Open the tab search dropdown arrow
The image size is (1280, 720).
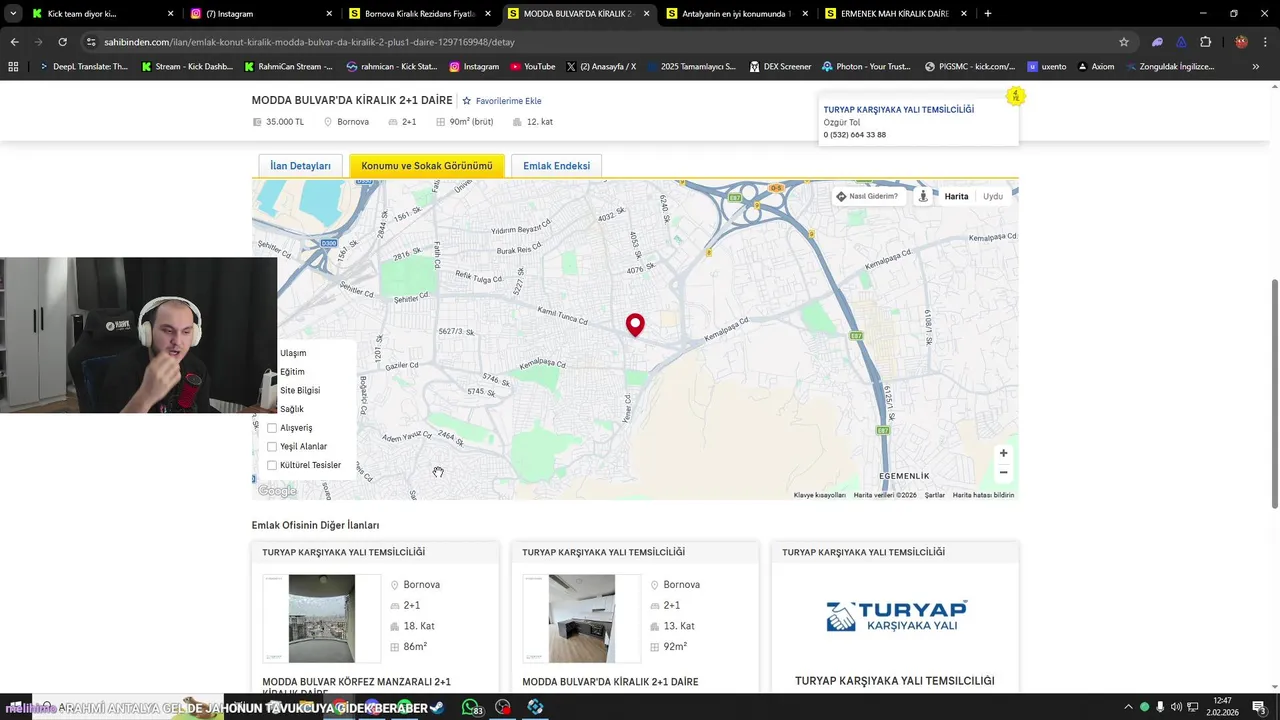[x=12, y=14]
